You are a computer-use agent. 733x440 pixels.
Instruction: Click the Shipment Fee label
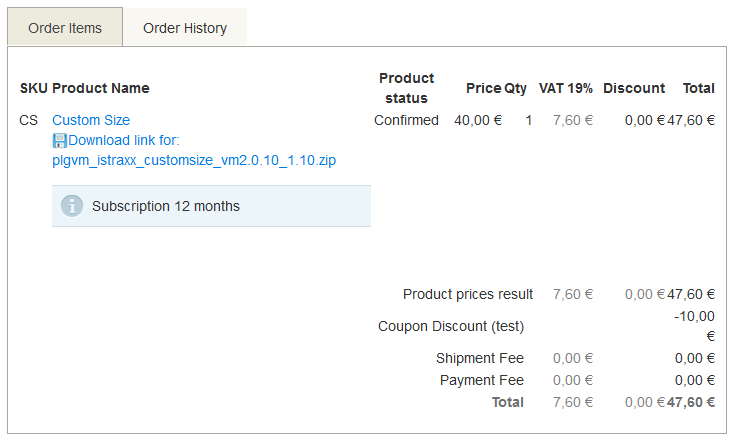[480, 358]
